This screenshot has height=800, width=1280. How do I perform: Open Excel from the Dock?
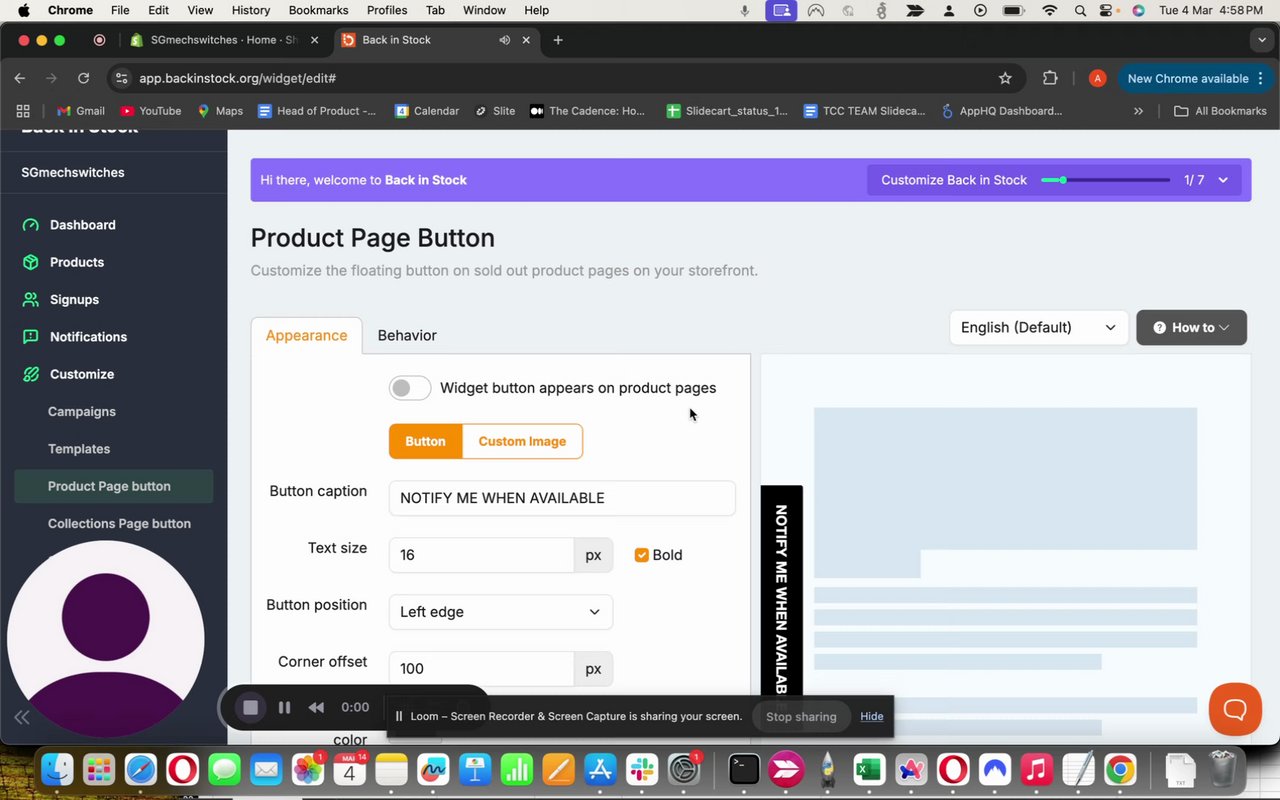[x=868, y=769]
